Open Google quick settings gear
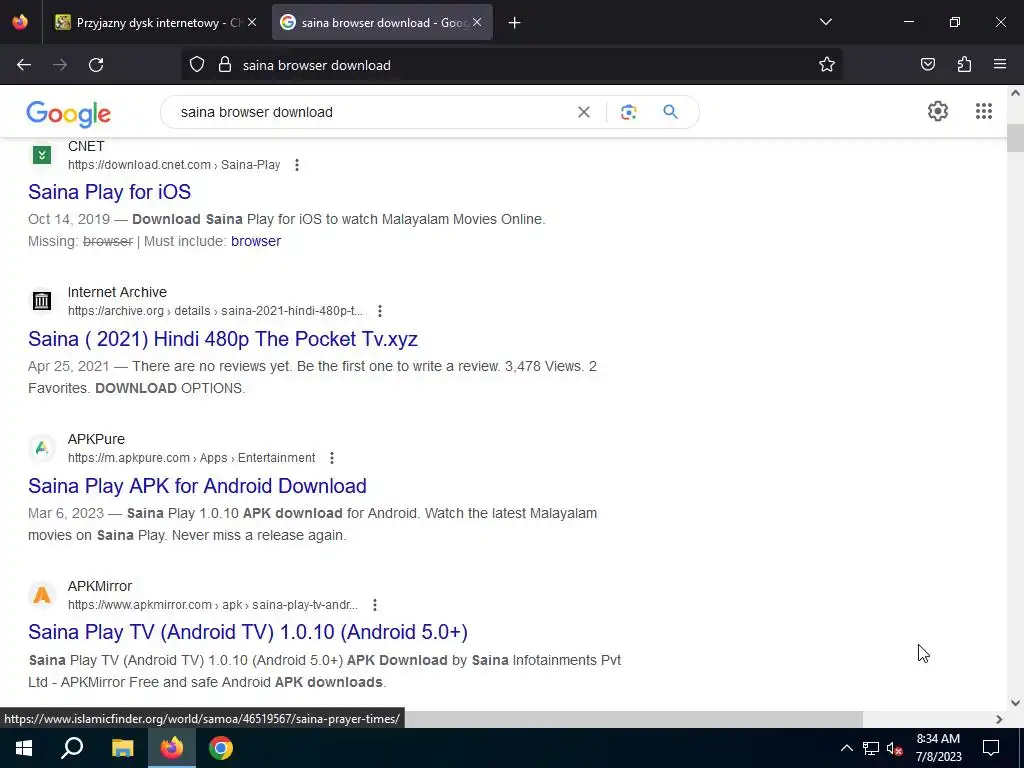The width and height of the screenshot is (1024, 768). (x=938, y=112)
